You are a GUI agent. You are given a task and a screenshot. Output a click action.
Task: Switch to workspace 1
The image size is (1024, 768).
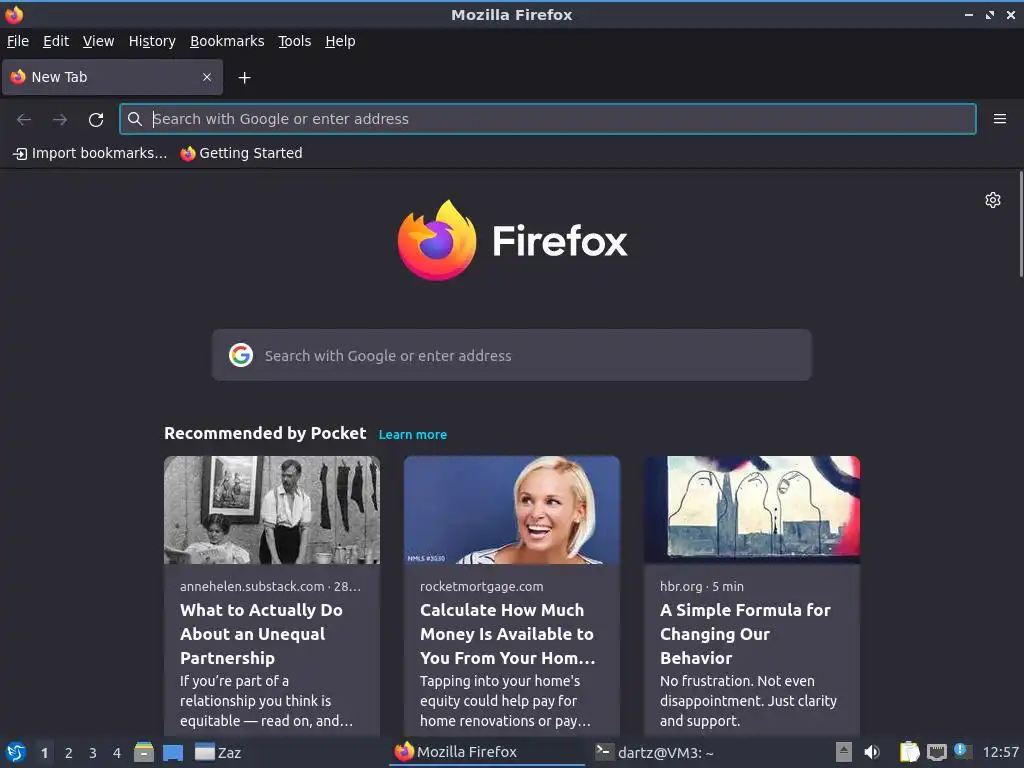(x=44, y=753)
